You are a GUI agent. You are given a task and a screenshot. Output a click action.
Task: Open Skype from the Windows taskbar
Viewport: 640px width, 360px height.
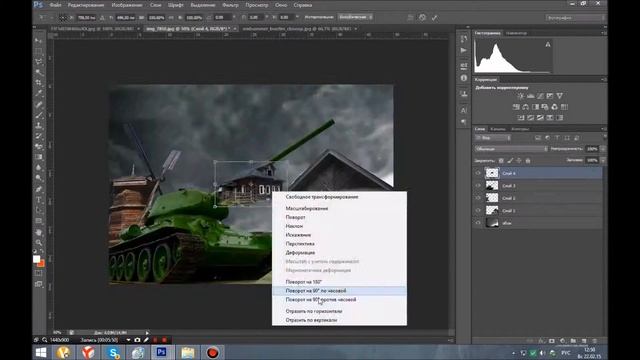coord(113,353)
